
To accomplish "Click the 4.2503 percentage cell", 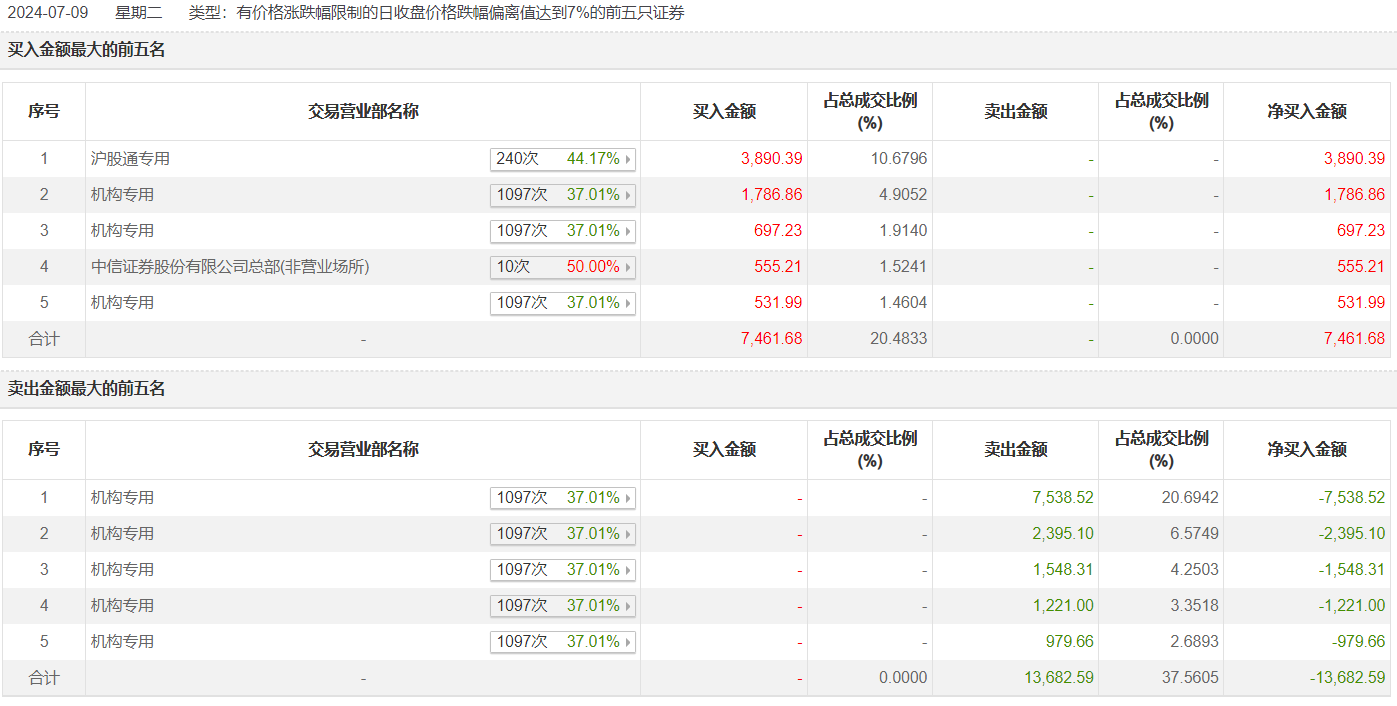I will point(1194,570).
